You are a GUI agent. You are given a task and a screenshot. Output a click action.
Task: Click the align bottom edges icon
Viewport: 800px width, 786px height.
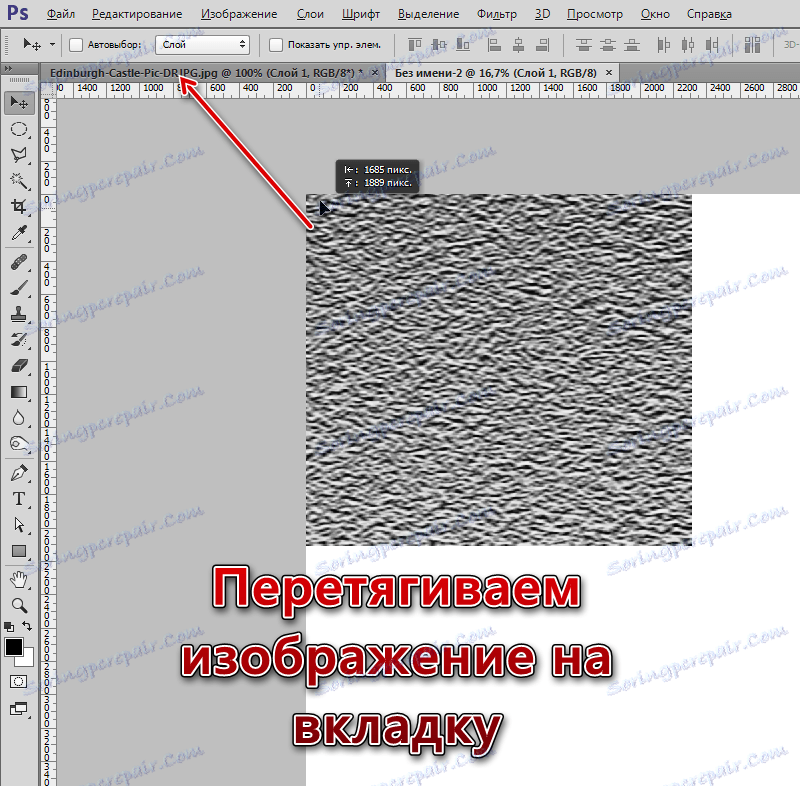463,45
